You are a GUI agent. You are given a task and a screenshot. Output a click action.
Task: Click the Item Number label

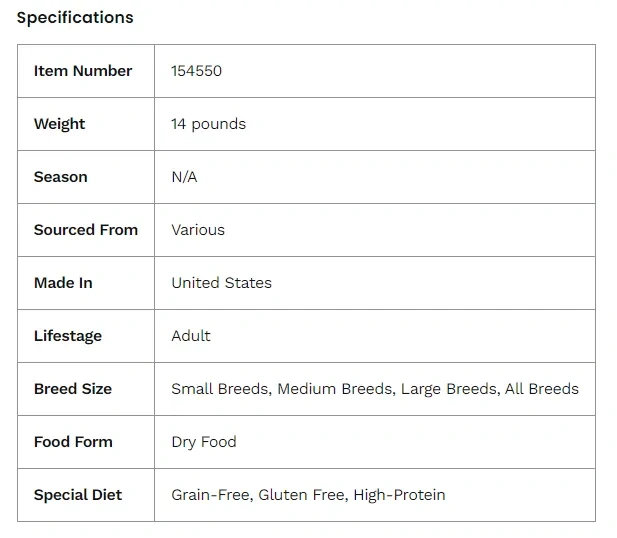pos(83,71)
